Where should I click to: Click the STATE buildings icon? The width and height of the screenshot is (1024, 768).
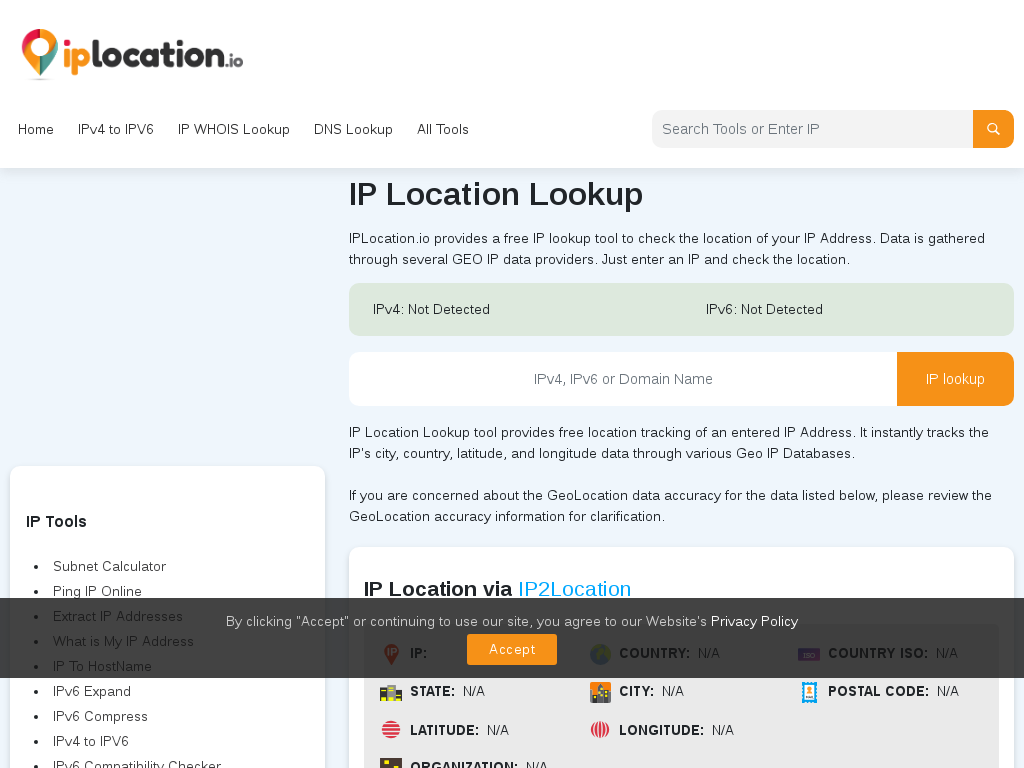(x=391, y=692)
